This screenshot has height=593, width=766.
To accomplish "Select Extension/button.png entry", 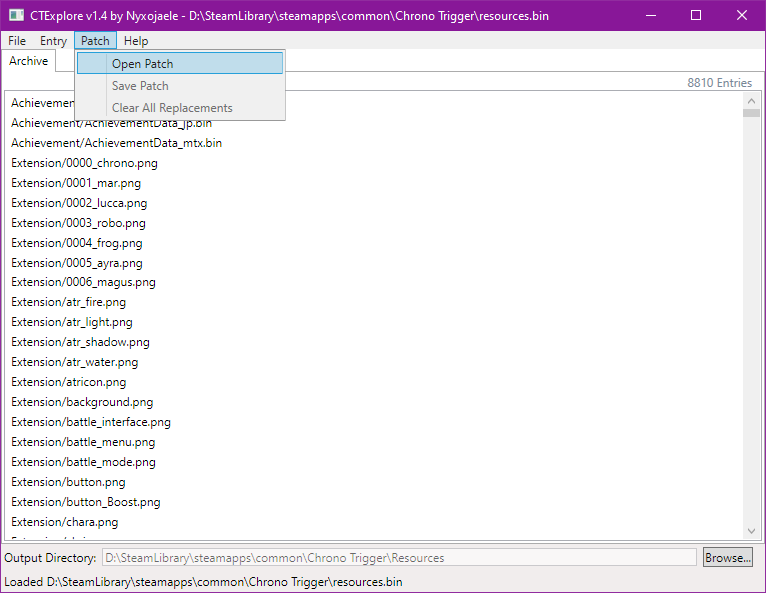I will pos(68,483).
